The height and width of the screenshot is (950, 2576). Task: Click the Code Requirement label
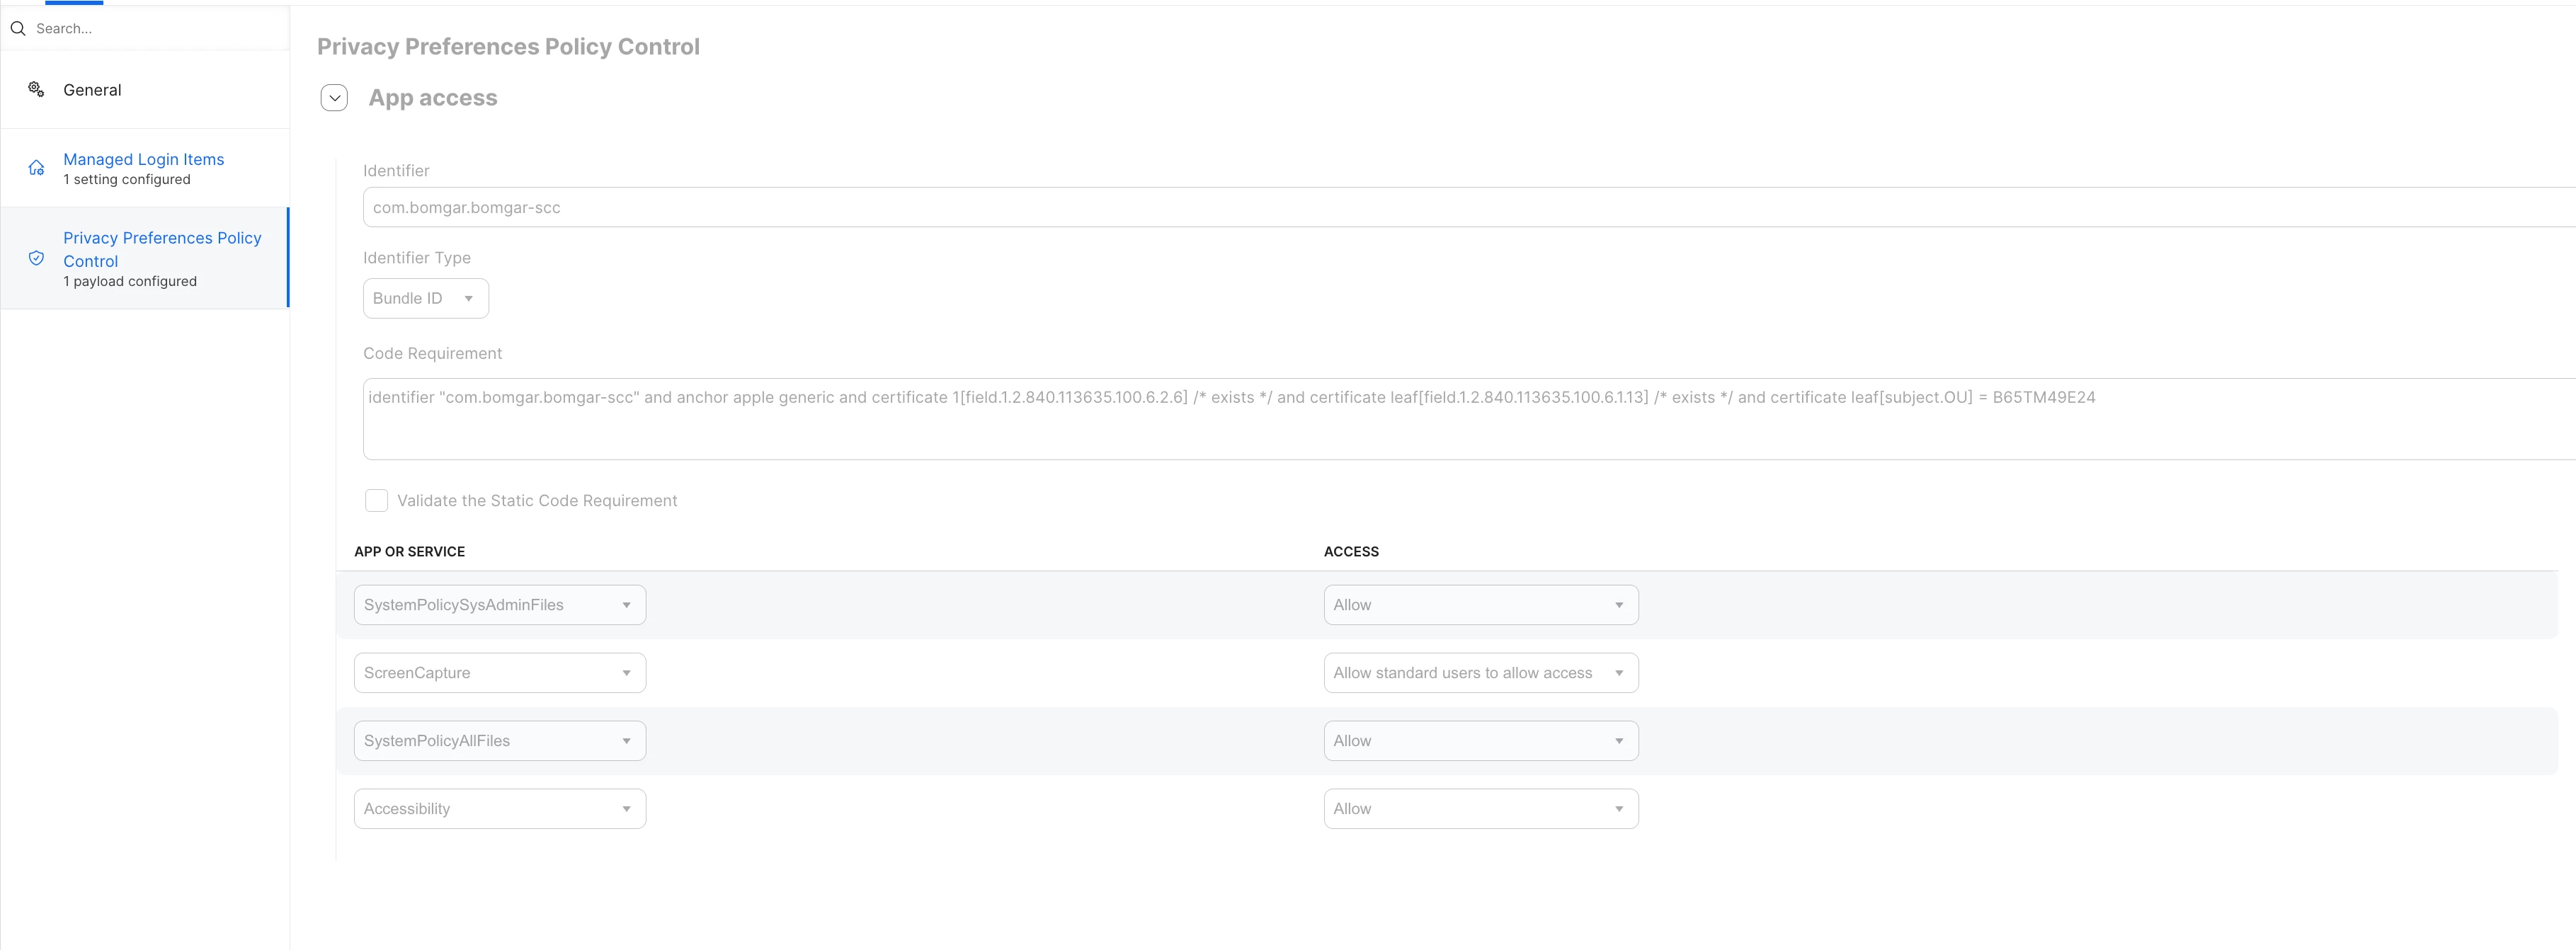[x=432, y=354]
